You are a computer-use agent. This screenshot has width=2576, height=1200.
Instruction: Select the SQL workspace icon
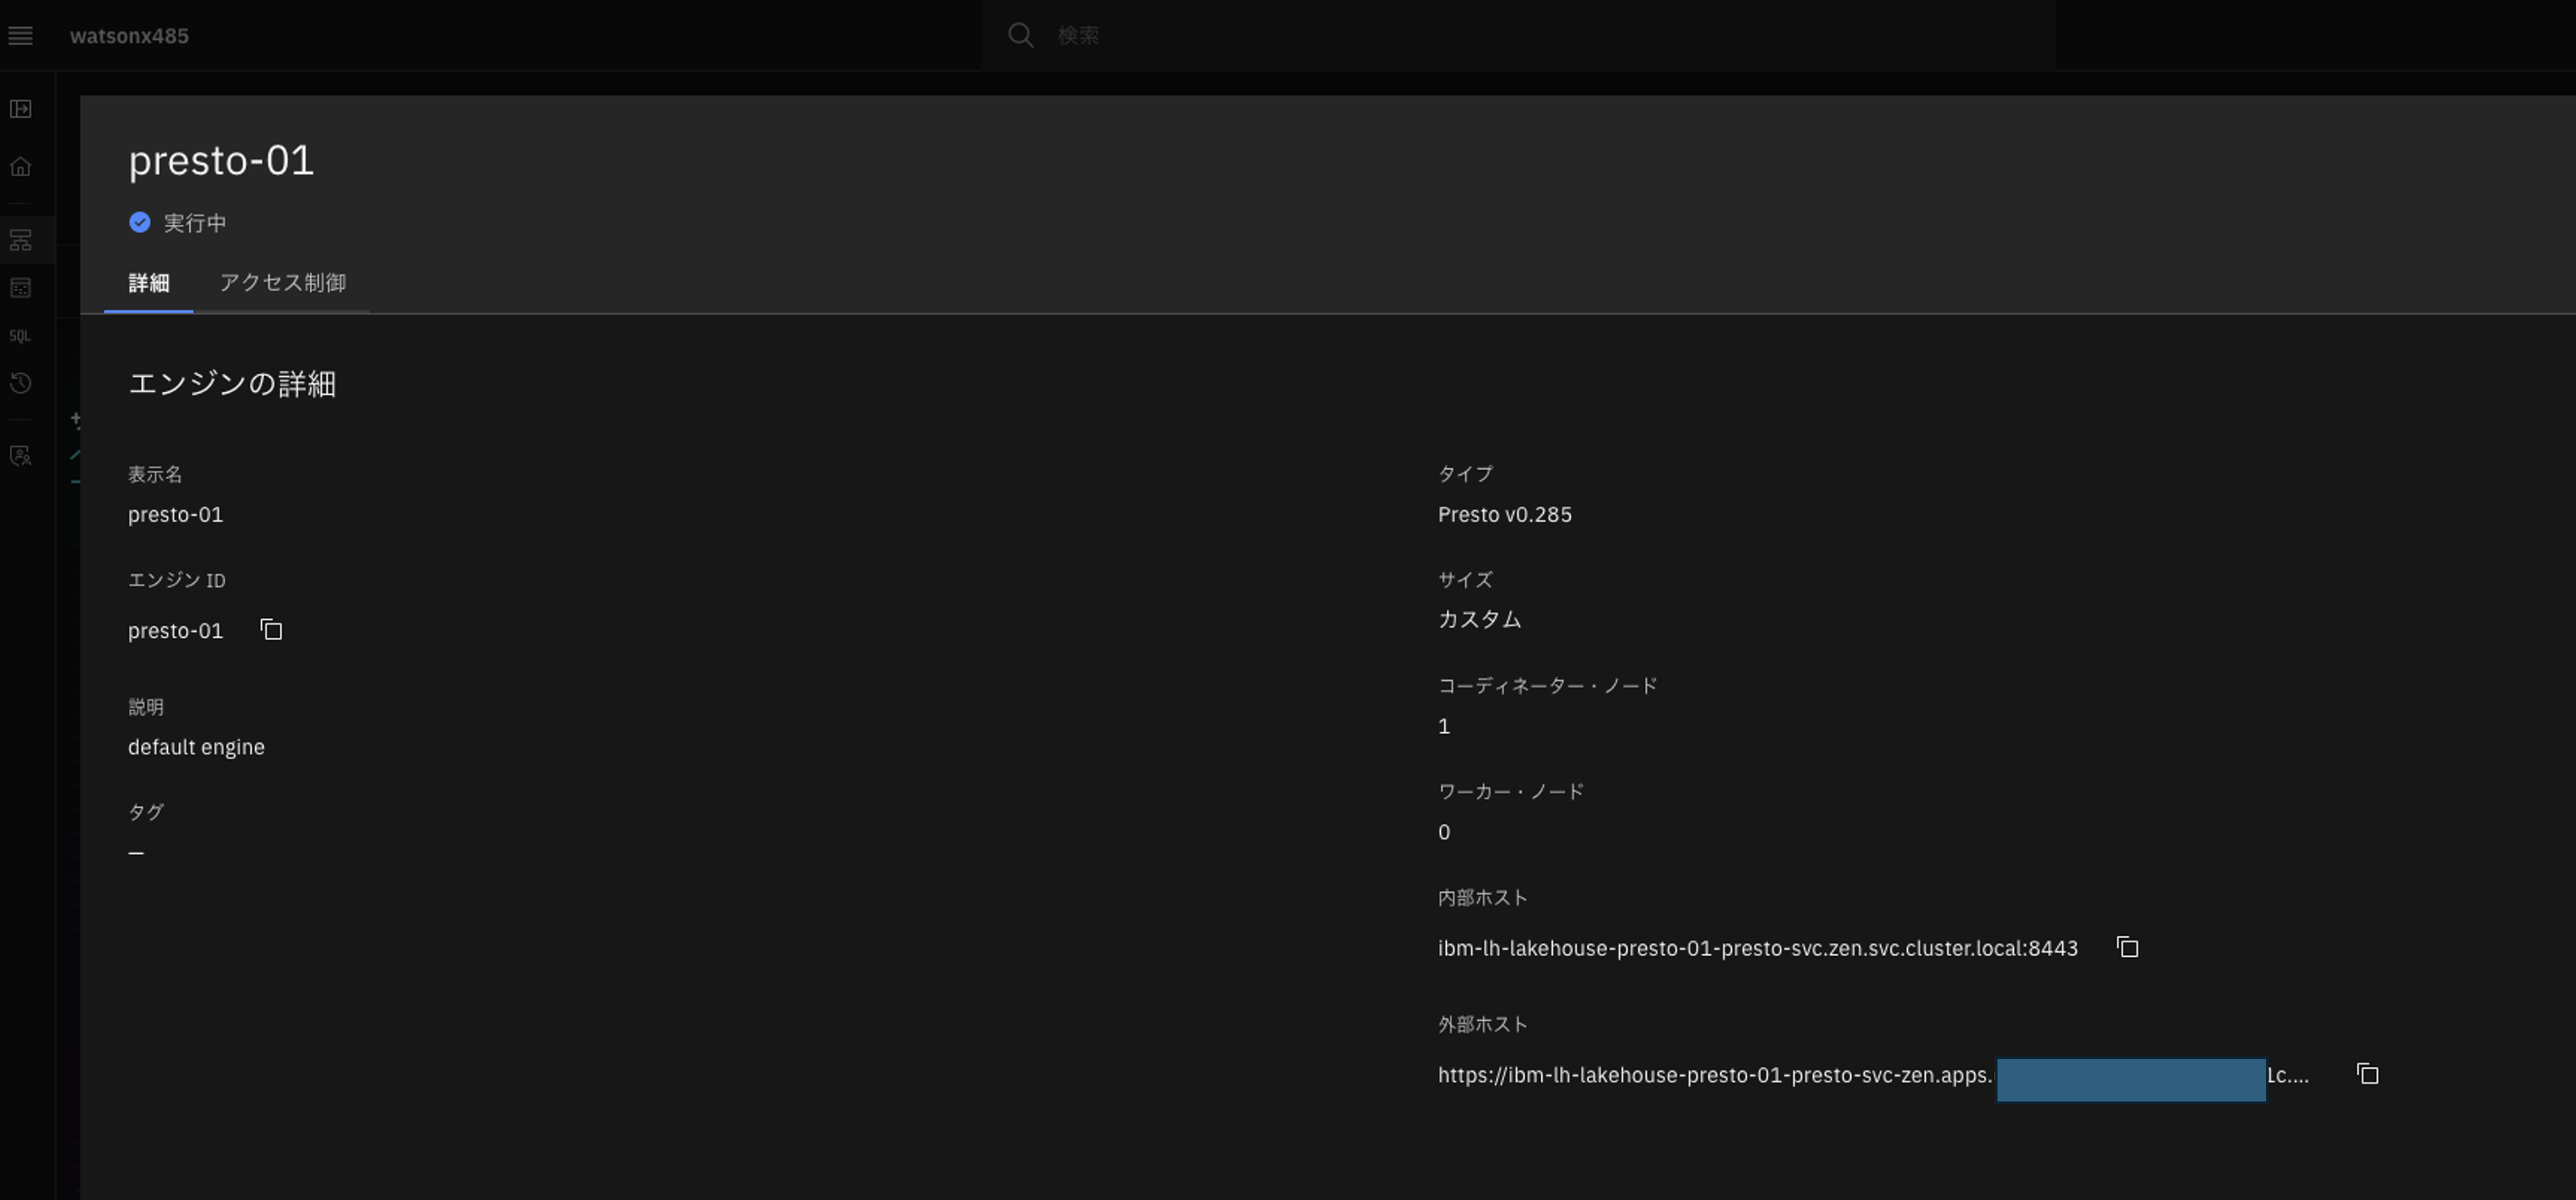19,336
